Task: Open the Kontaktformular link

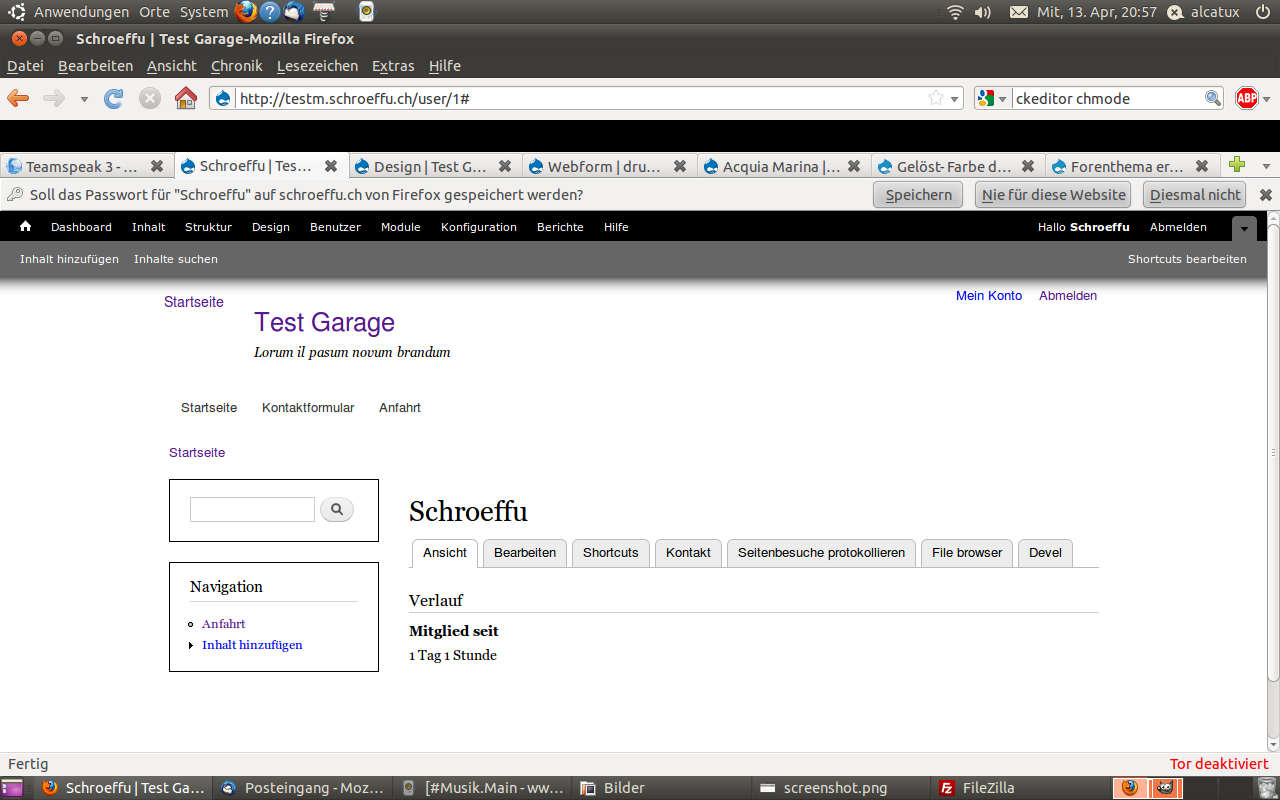Action: [x=308, y=408]
